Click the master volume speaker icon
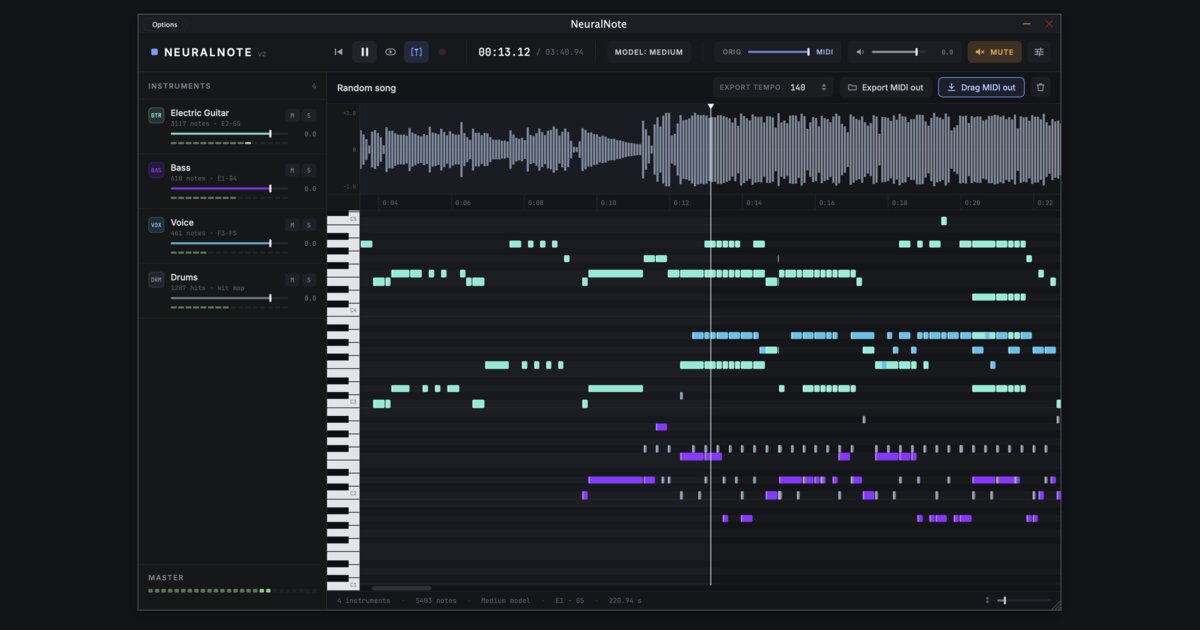Viewport: 1200px width, 630px height. click(860, 52)
